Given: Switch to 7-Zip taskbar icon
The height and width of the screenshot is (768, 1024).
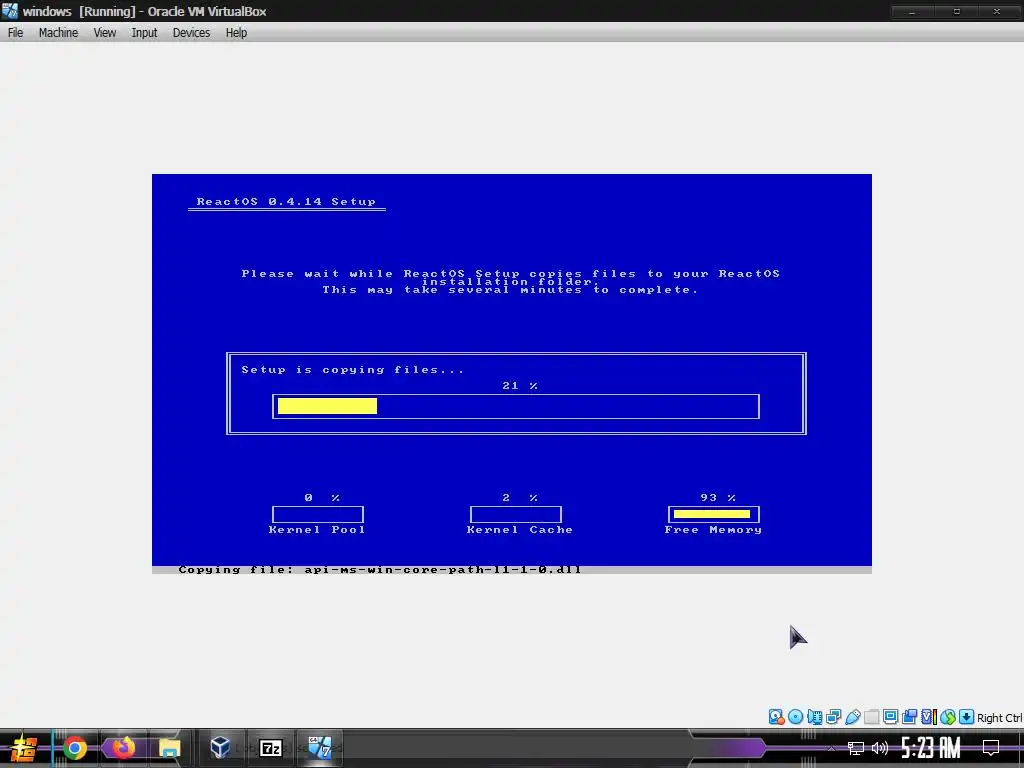Looking at the screenshot, I should pos(270,748).
